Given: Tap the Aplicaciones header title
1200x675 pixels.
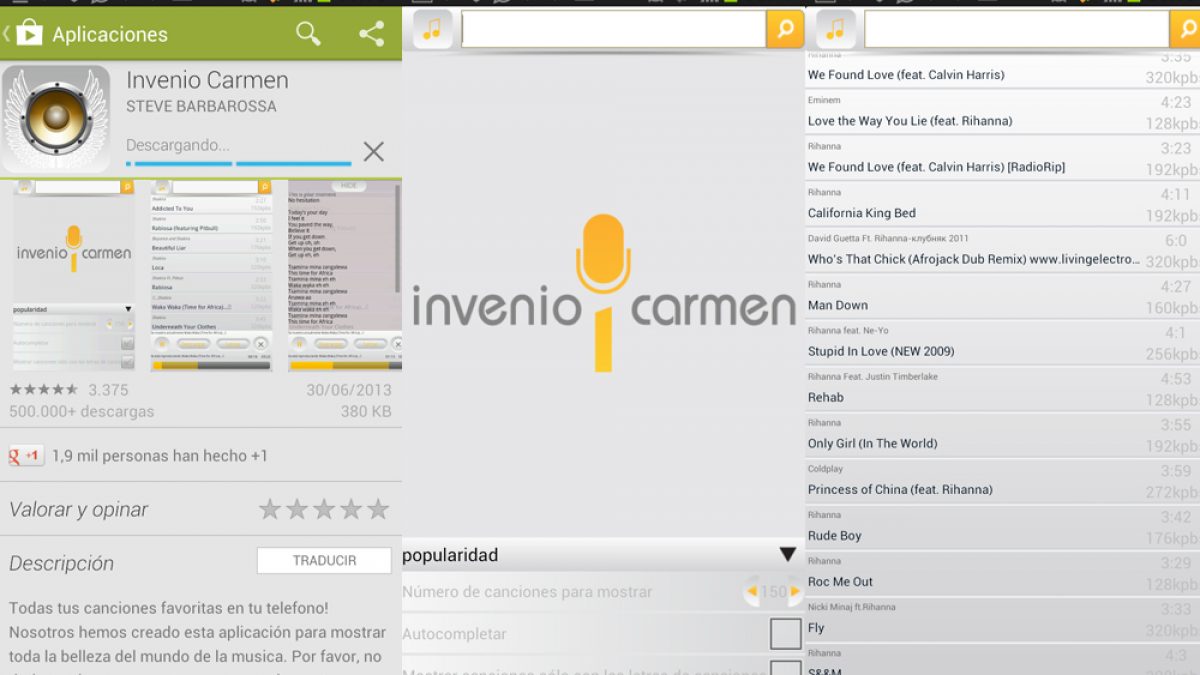Looking at the screenshot, I should 110,34.
